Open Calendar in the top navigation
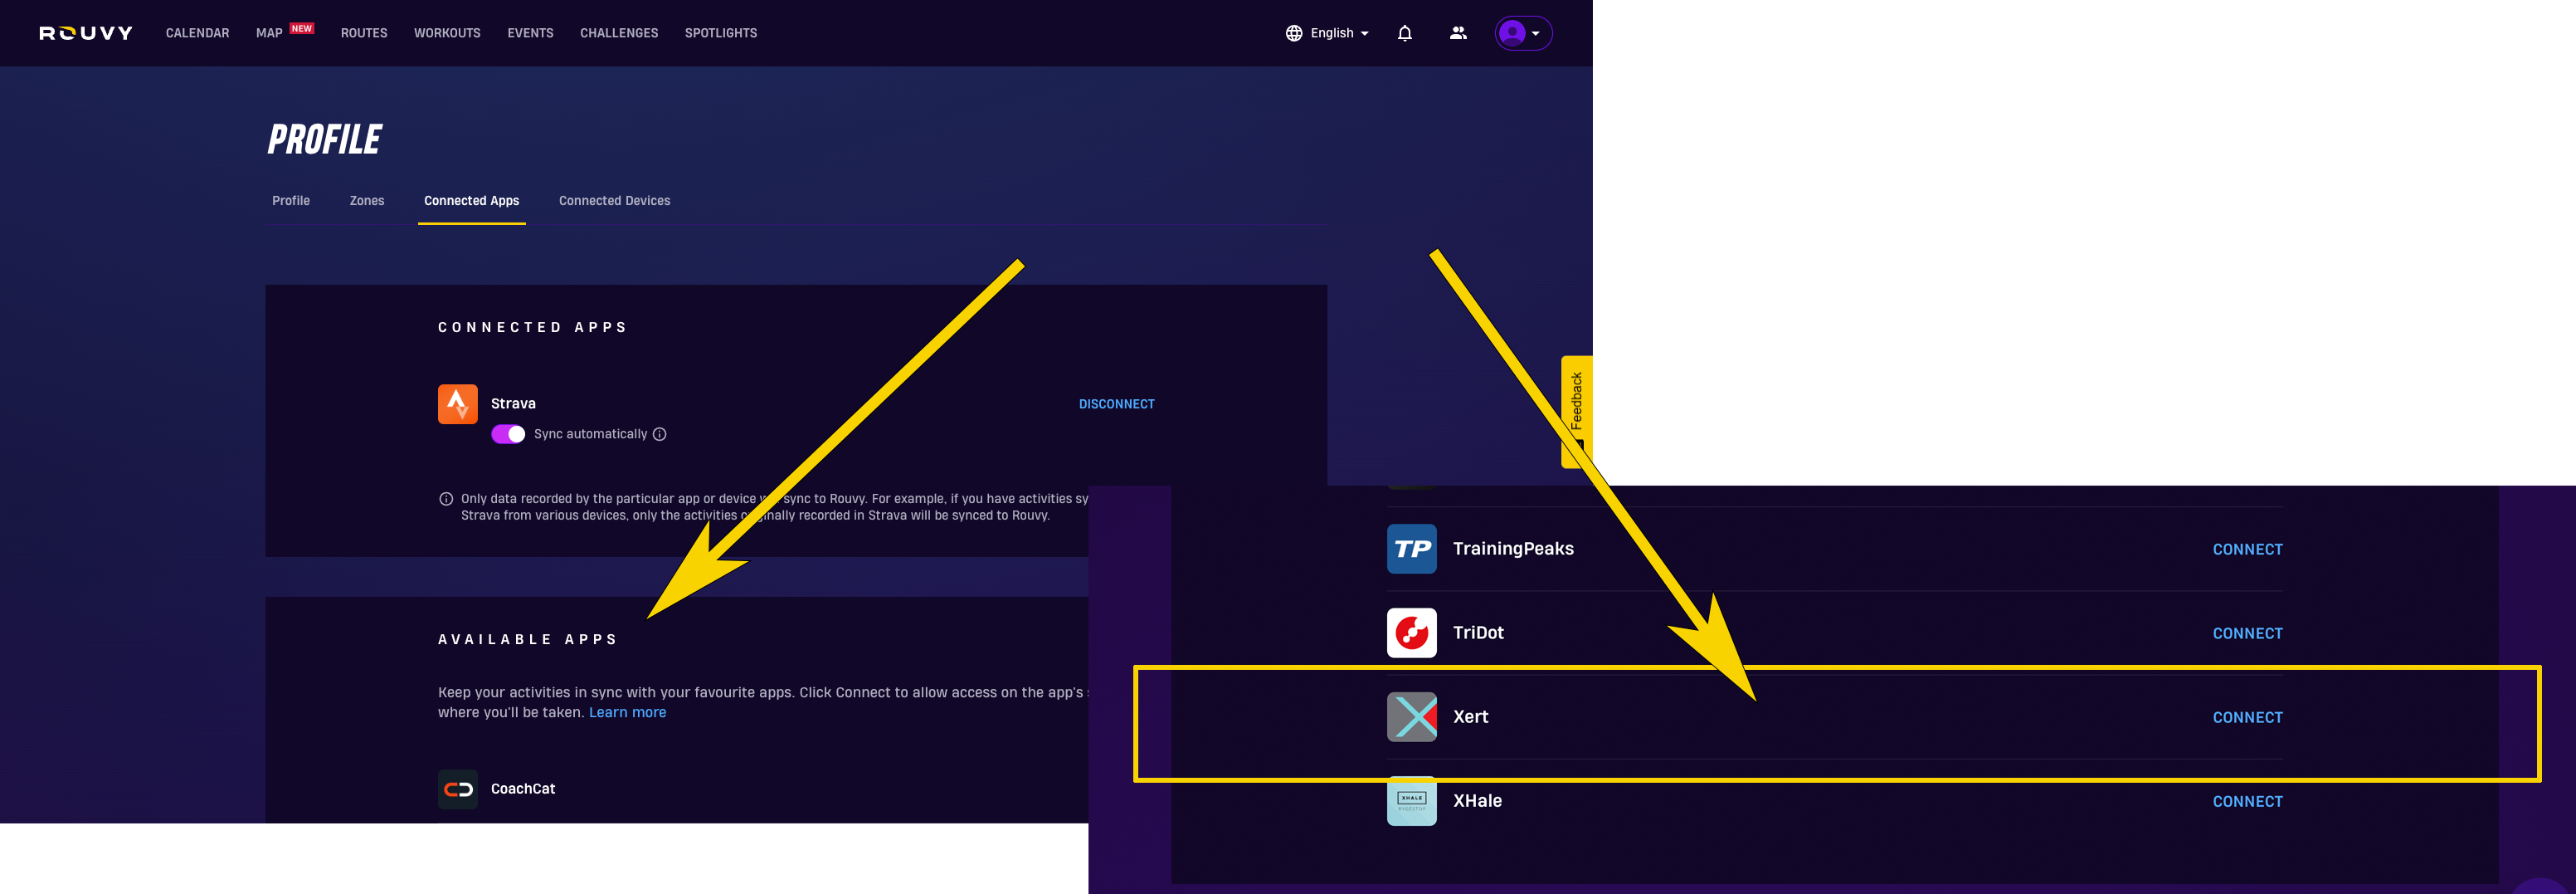2576x894 pixels. coord(197,33)
